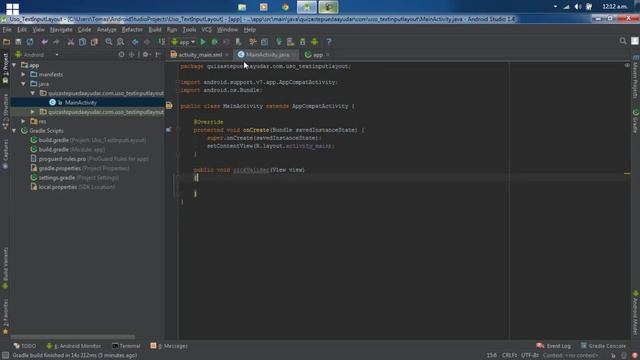Open the Android Device Monitor icon
This screenshot has height=360, width=640.
pyautogui.click(x=314, y=42)
